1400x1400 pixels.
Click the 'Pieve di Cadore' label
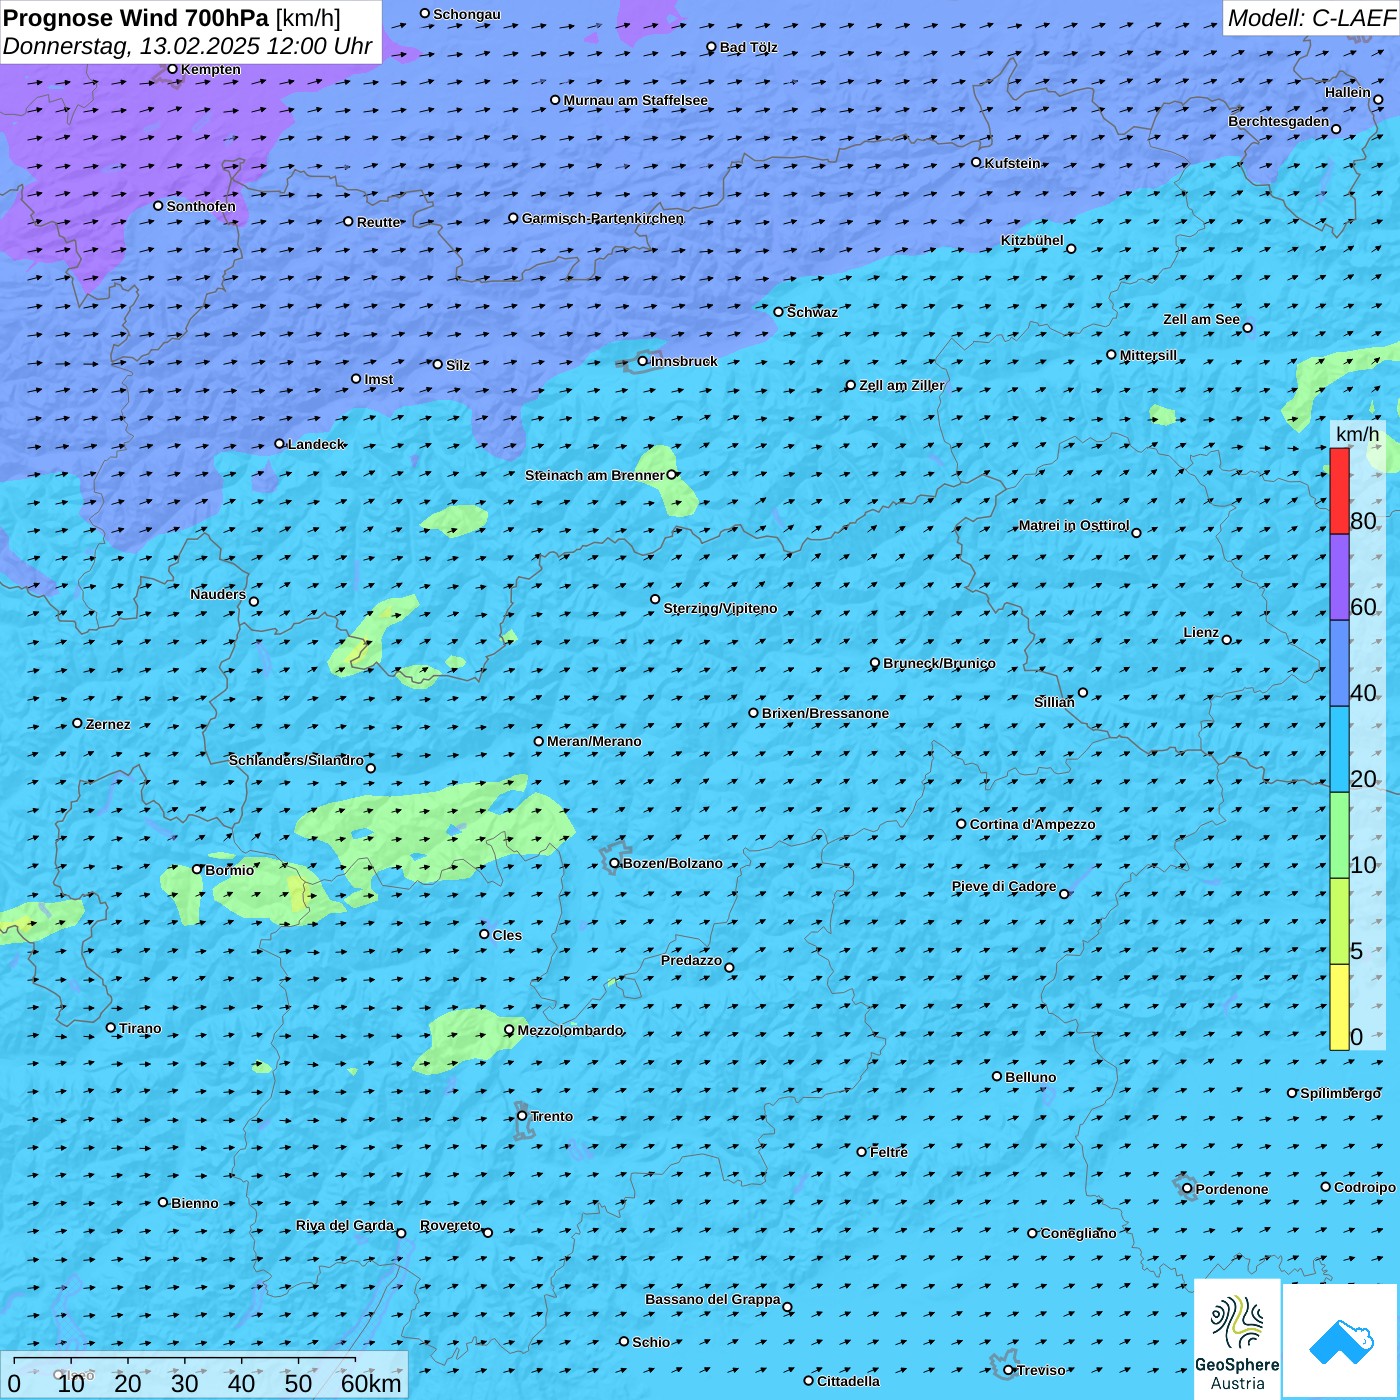click(1004, 886)
